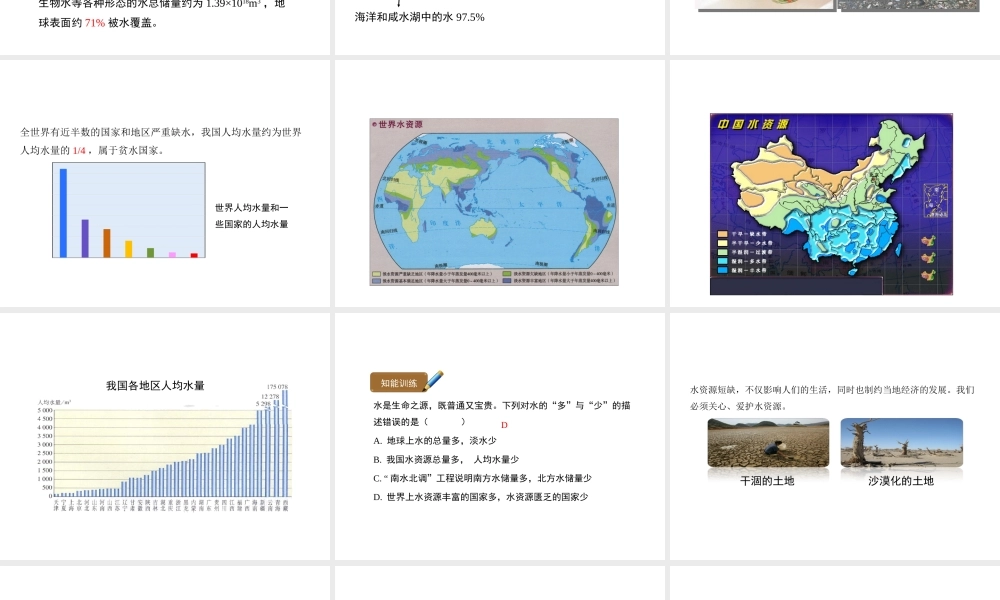
Task: Click the 175 078 value label on chart
Action: (x=277, y=387)
